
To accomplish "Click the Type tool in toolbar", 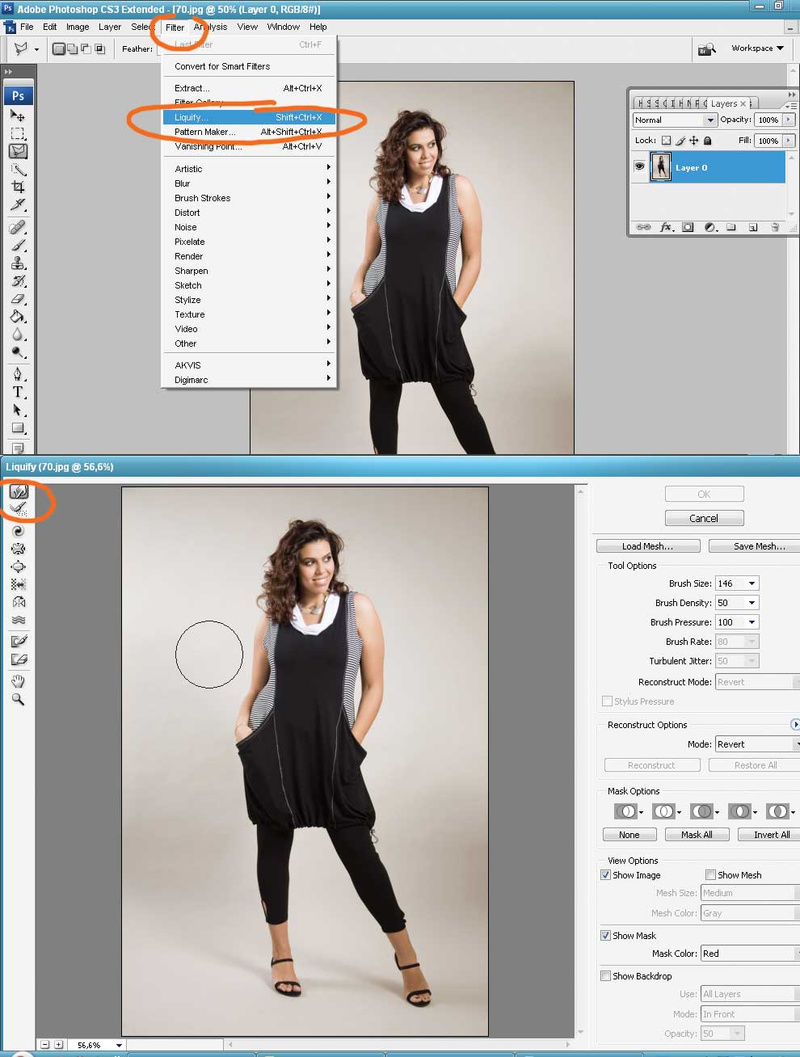I will click(x=18, y=392).
